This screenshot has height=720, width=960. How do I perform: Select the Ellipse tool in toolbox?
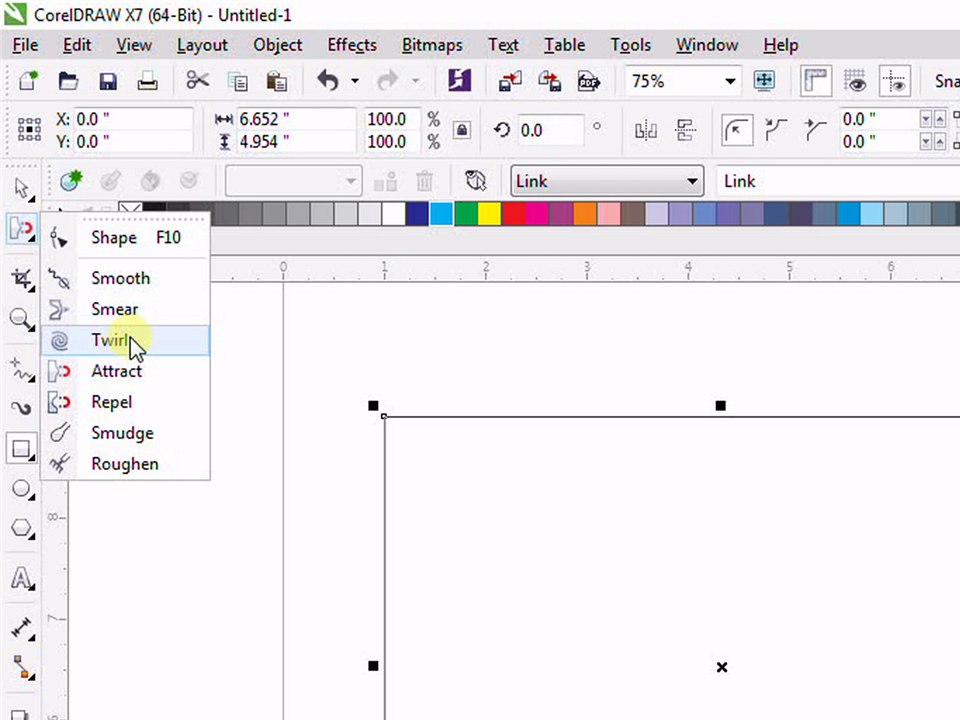pyautogui.click(x=21, y=489)
